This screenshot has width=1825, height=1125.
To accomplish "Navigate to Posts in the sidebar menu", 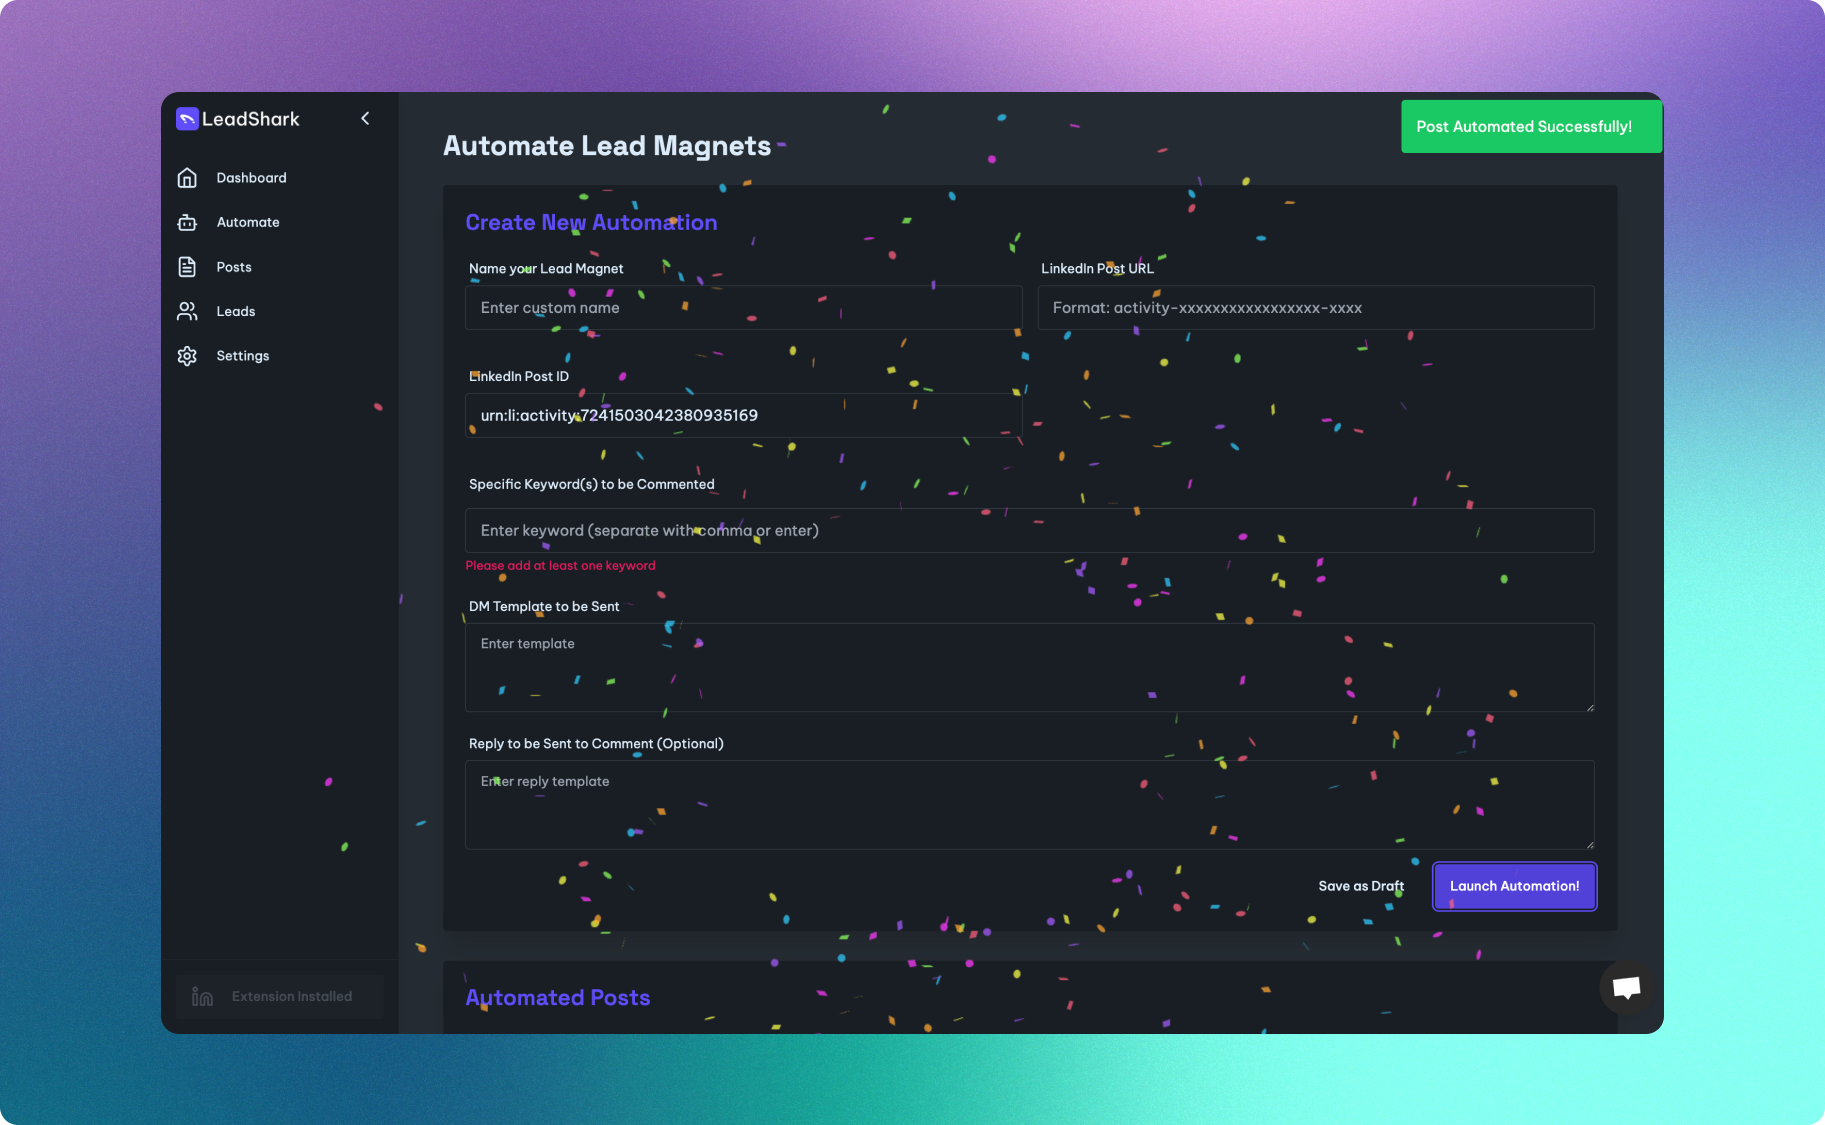I will (x=233, y=266).
